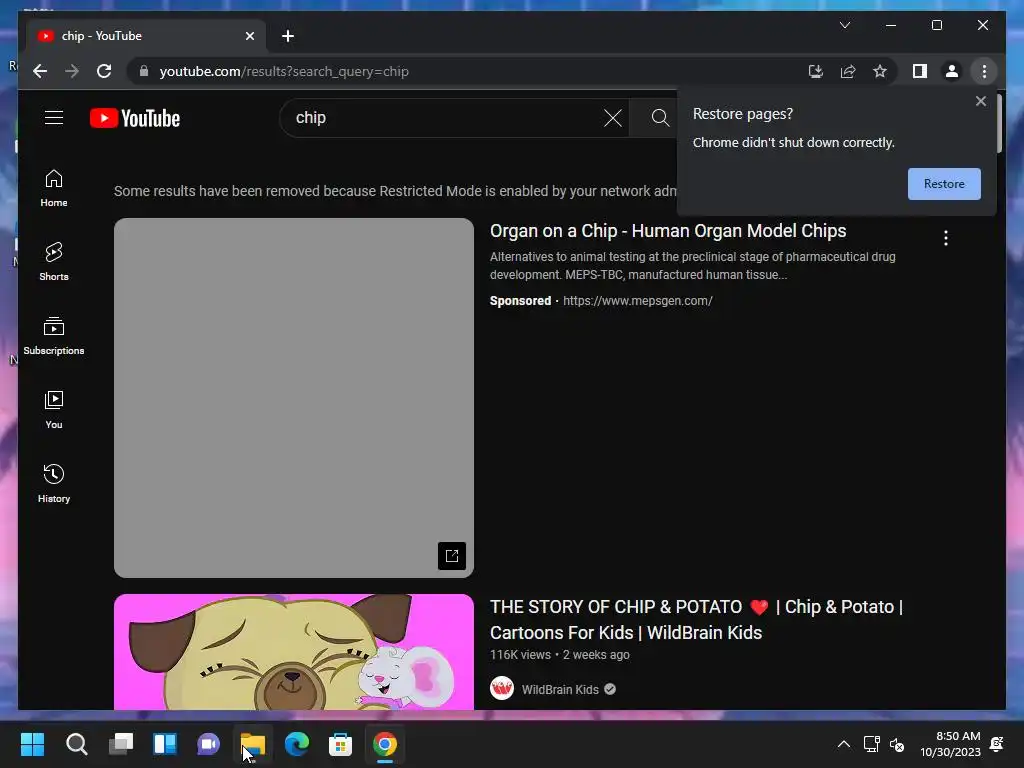Dismiss the Restore pages popup
1024x768 pixels.
[980, 101]
